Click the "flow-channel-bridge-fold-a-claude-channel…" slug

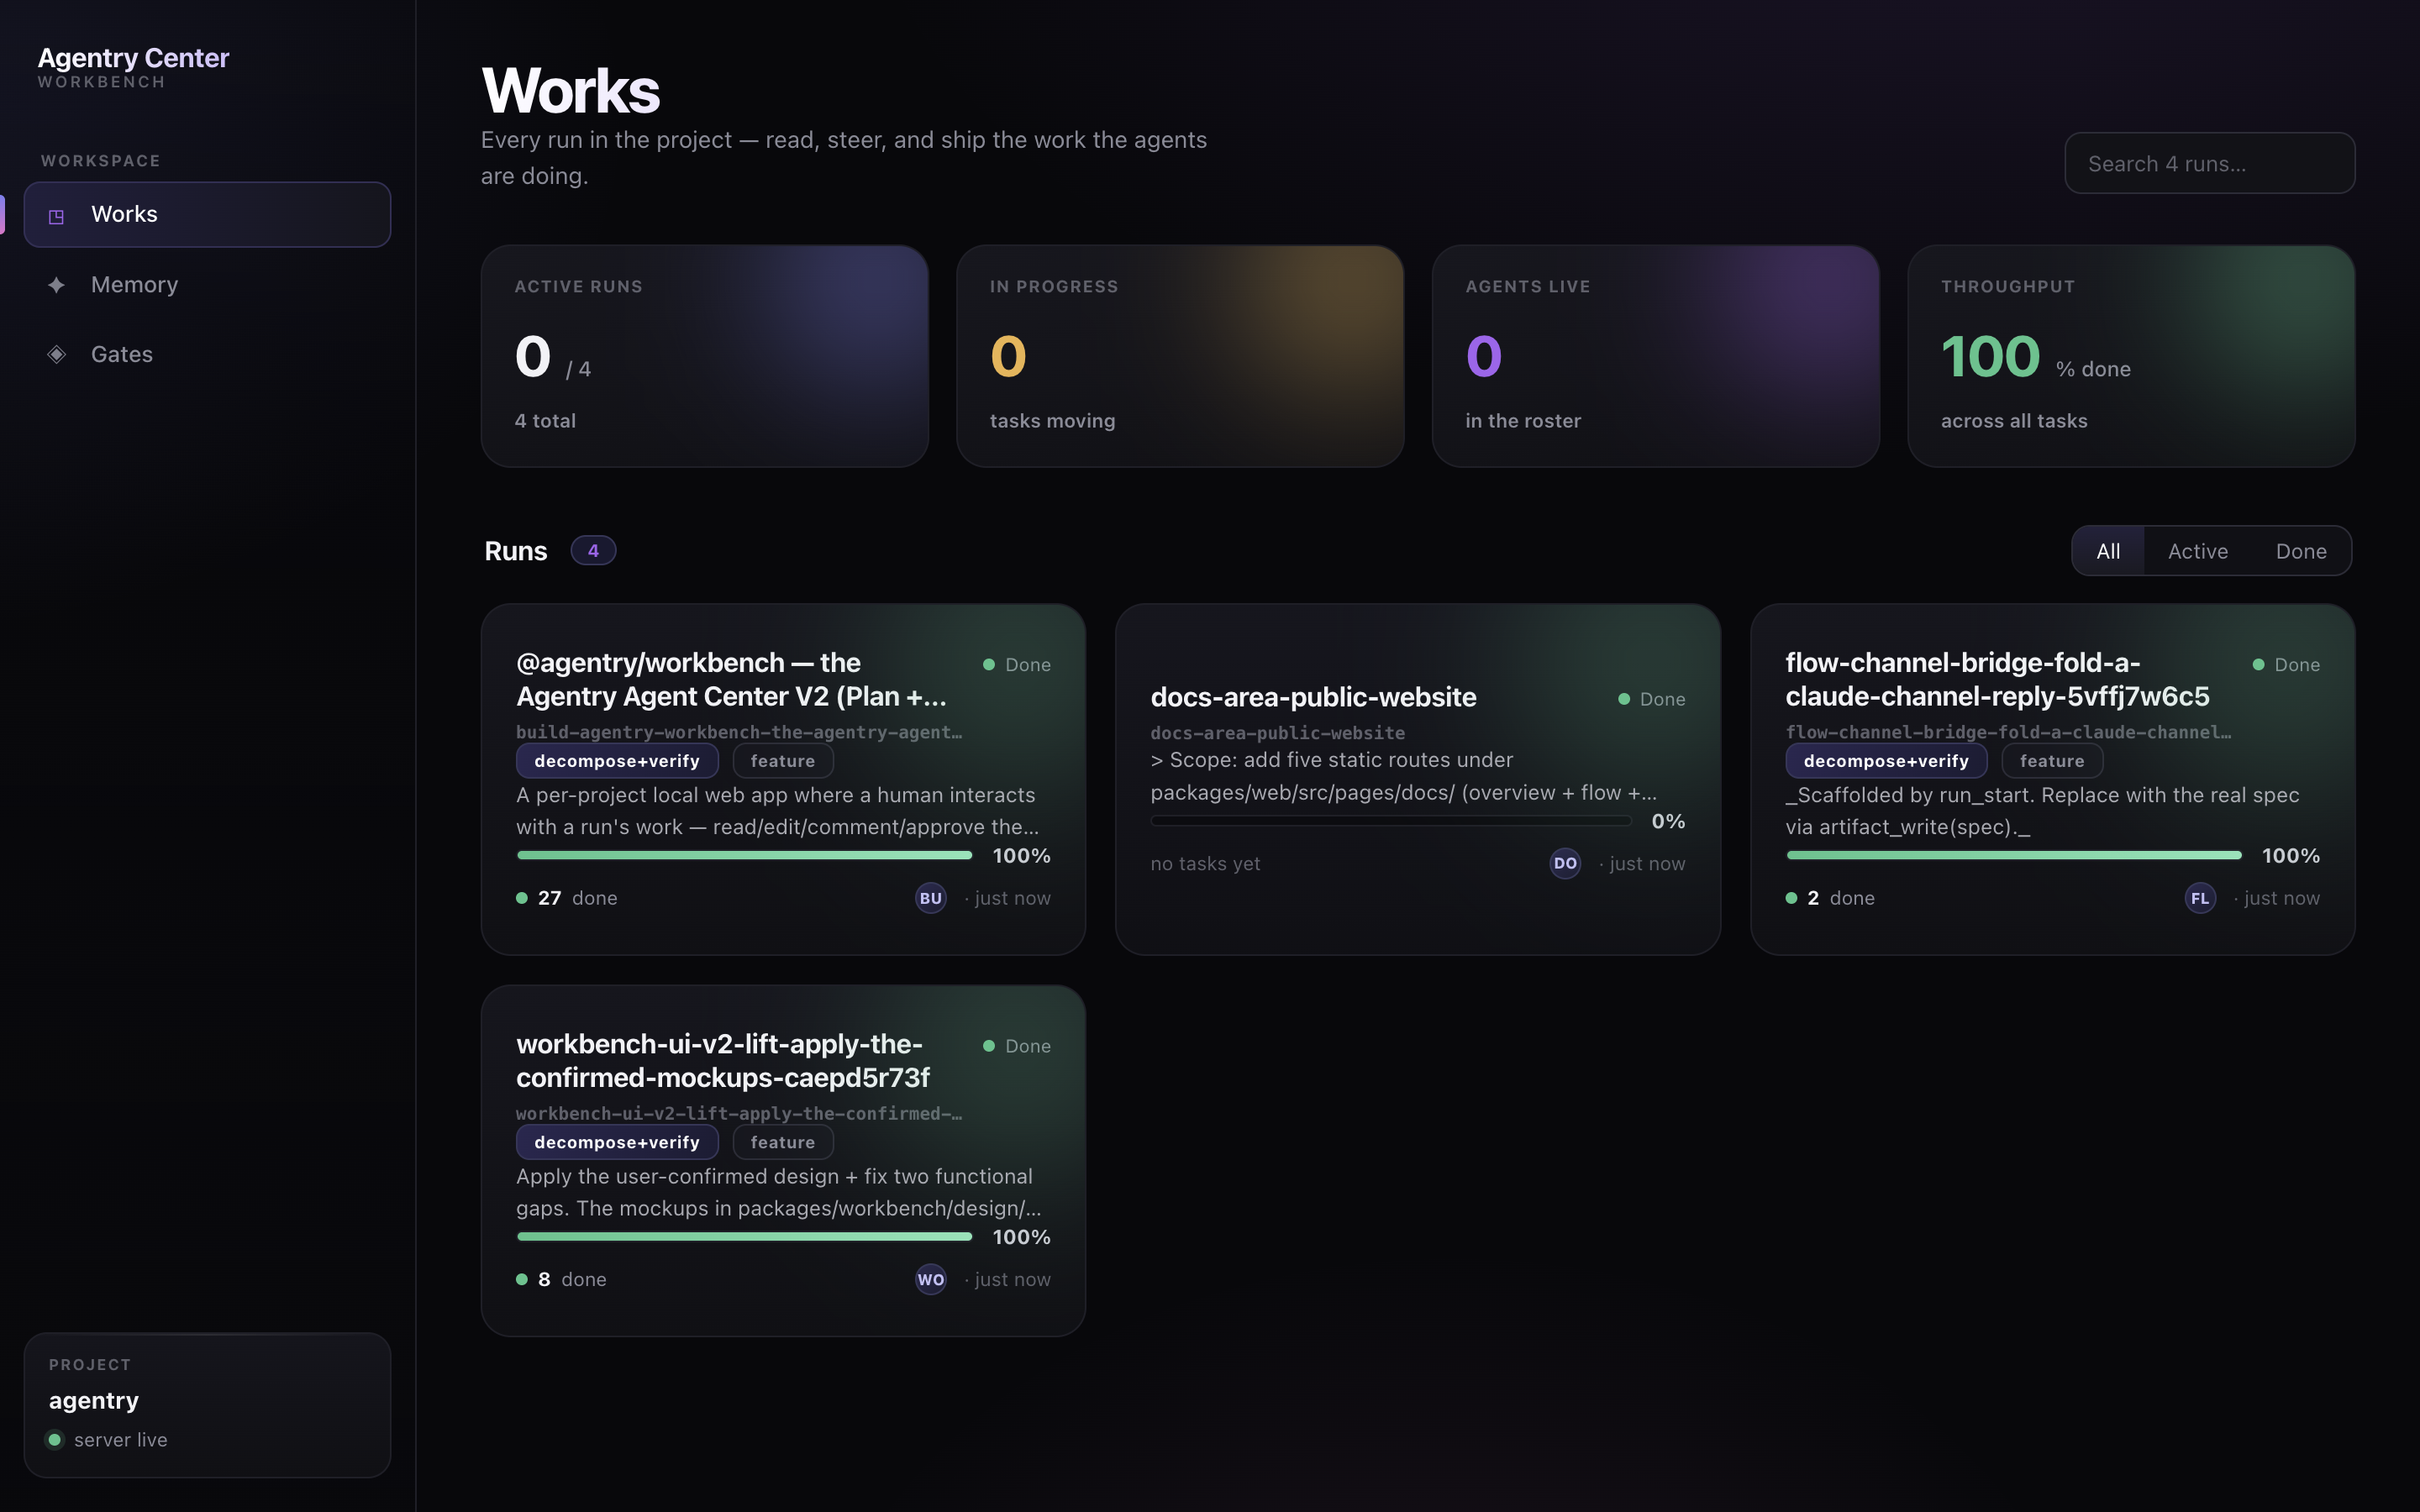coord(2008,732)
